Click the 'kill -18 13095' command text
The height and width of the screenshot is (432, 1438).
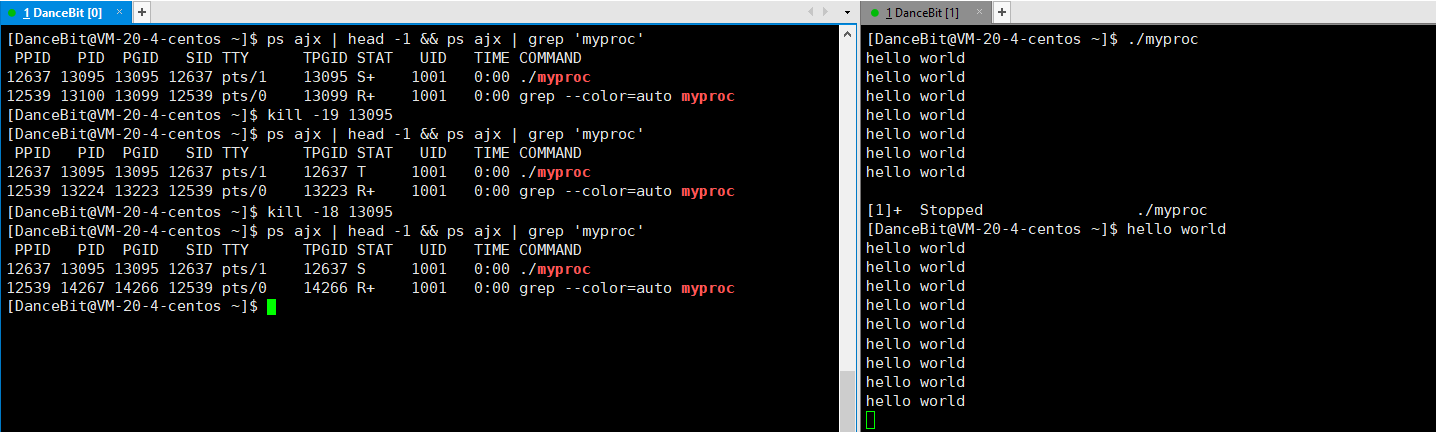330,211
